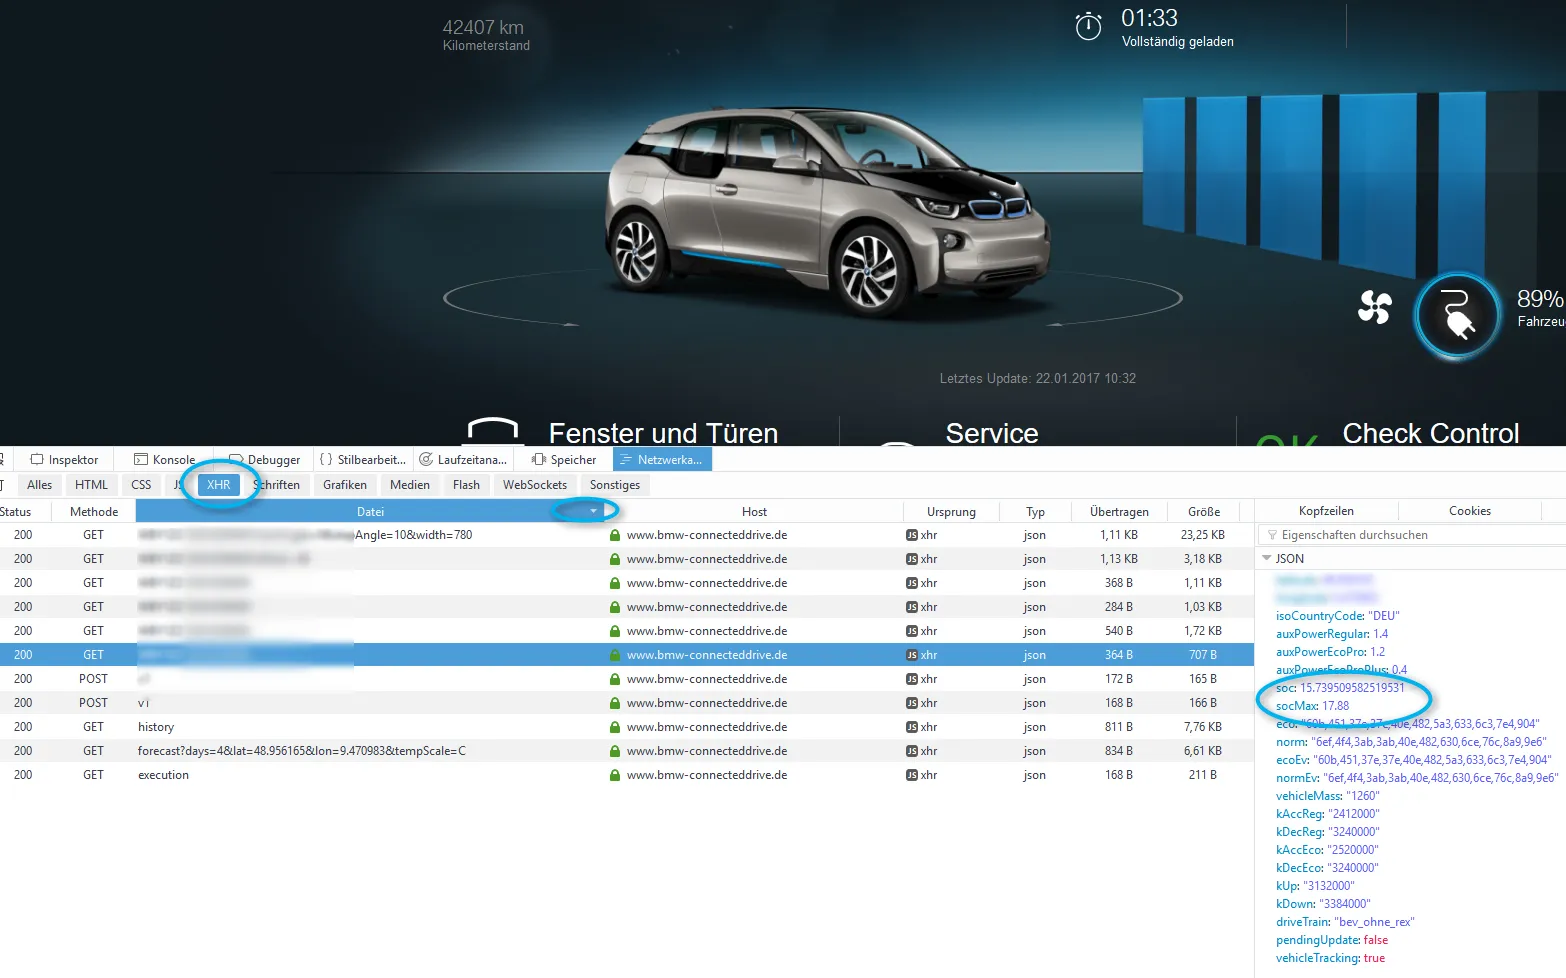Image resolution: width=1566 pixels, height=978 pixels.
Task: Click the climate fan icon
Action: [1375, 307]
